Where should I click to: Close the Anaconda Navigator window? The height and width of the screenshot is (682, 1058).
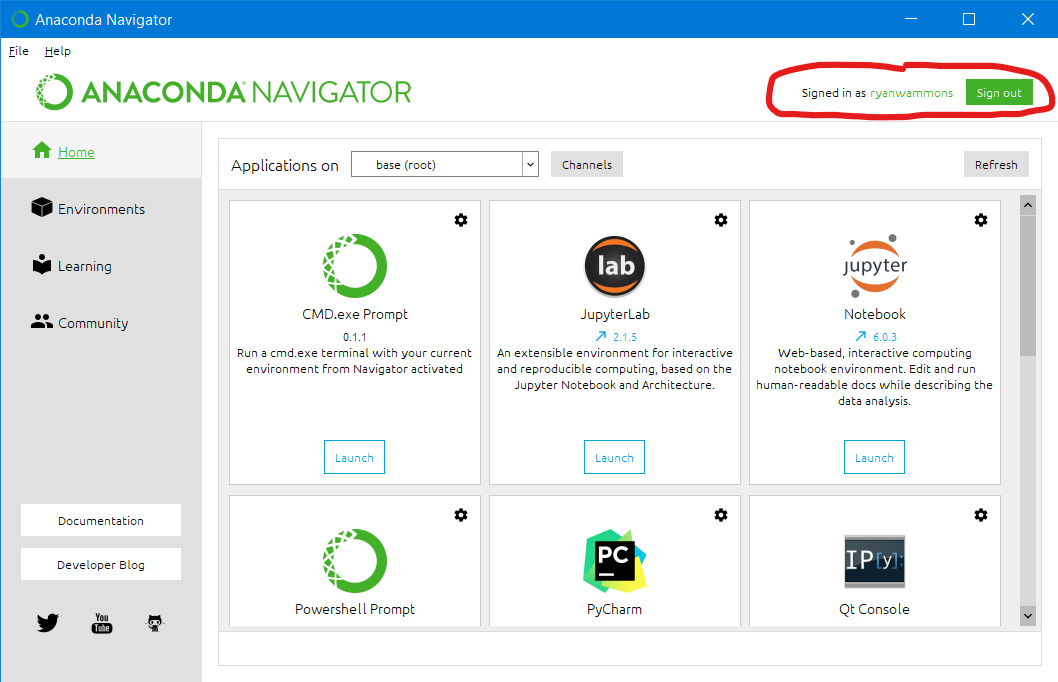click(x=1028, y=19)
